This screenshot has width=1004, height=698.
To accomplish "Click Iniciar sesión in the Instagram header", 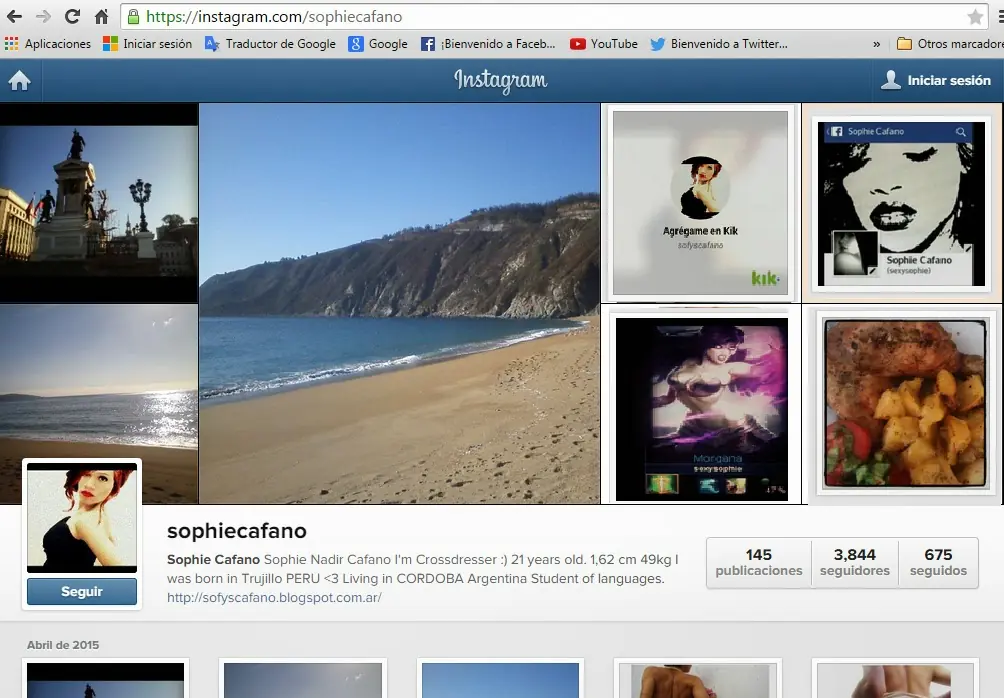I will [x=949, y=81].
